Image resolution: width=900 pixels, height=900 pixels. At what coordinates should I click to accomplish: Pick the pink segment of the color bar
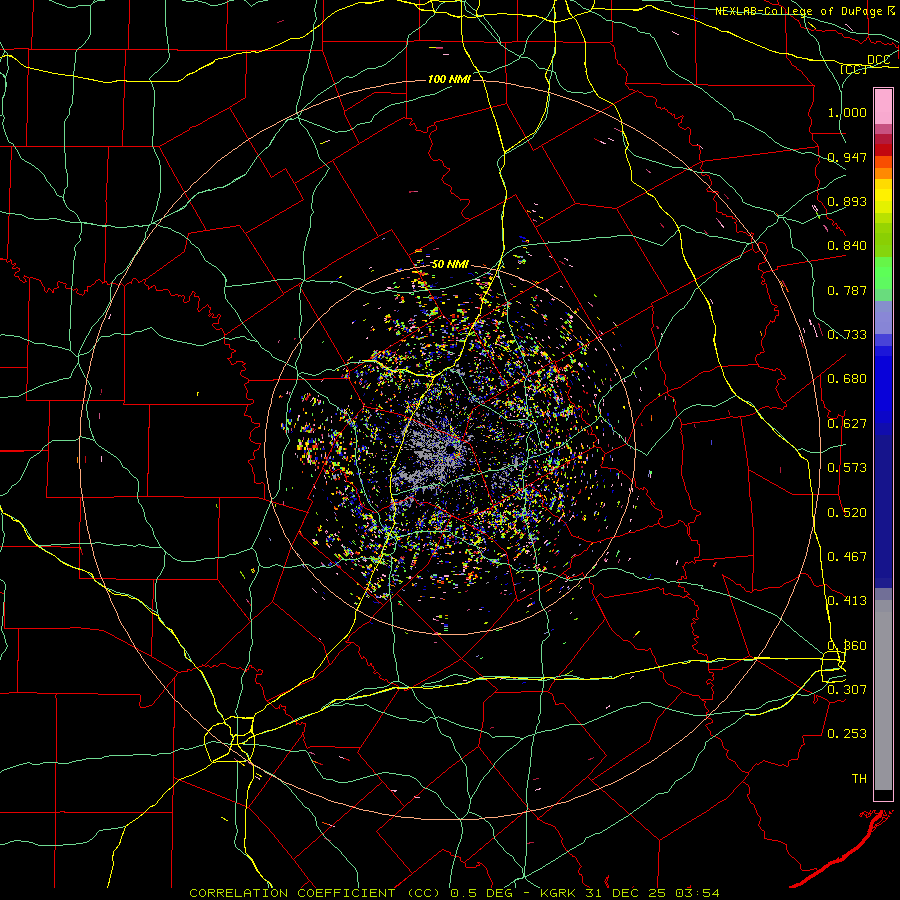[883, 107]
